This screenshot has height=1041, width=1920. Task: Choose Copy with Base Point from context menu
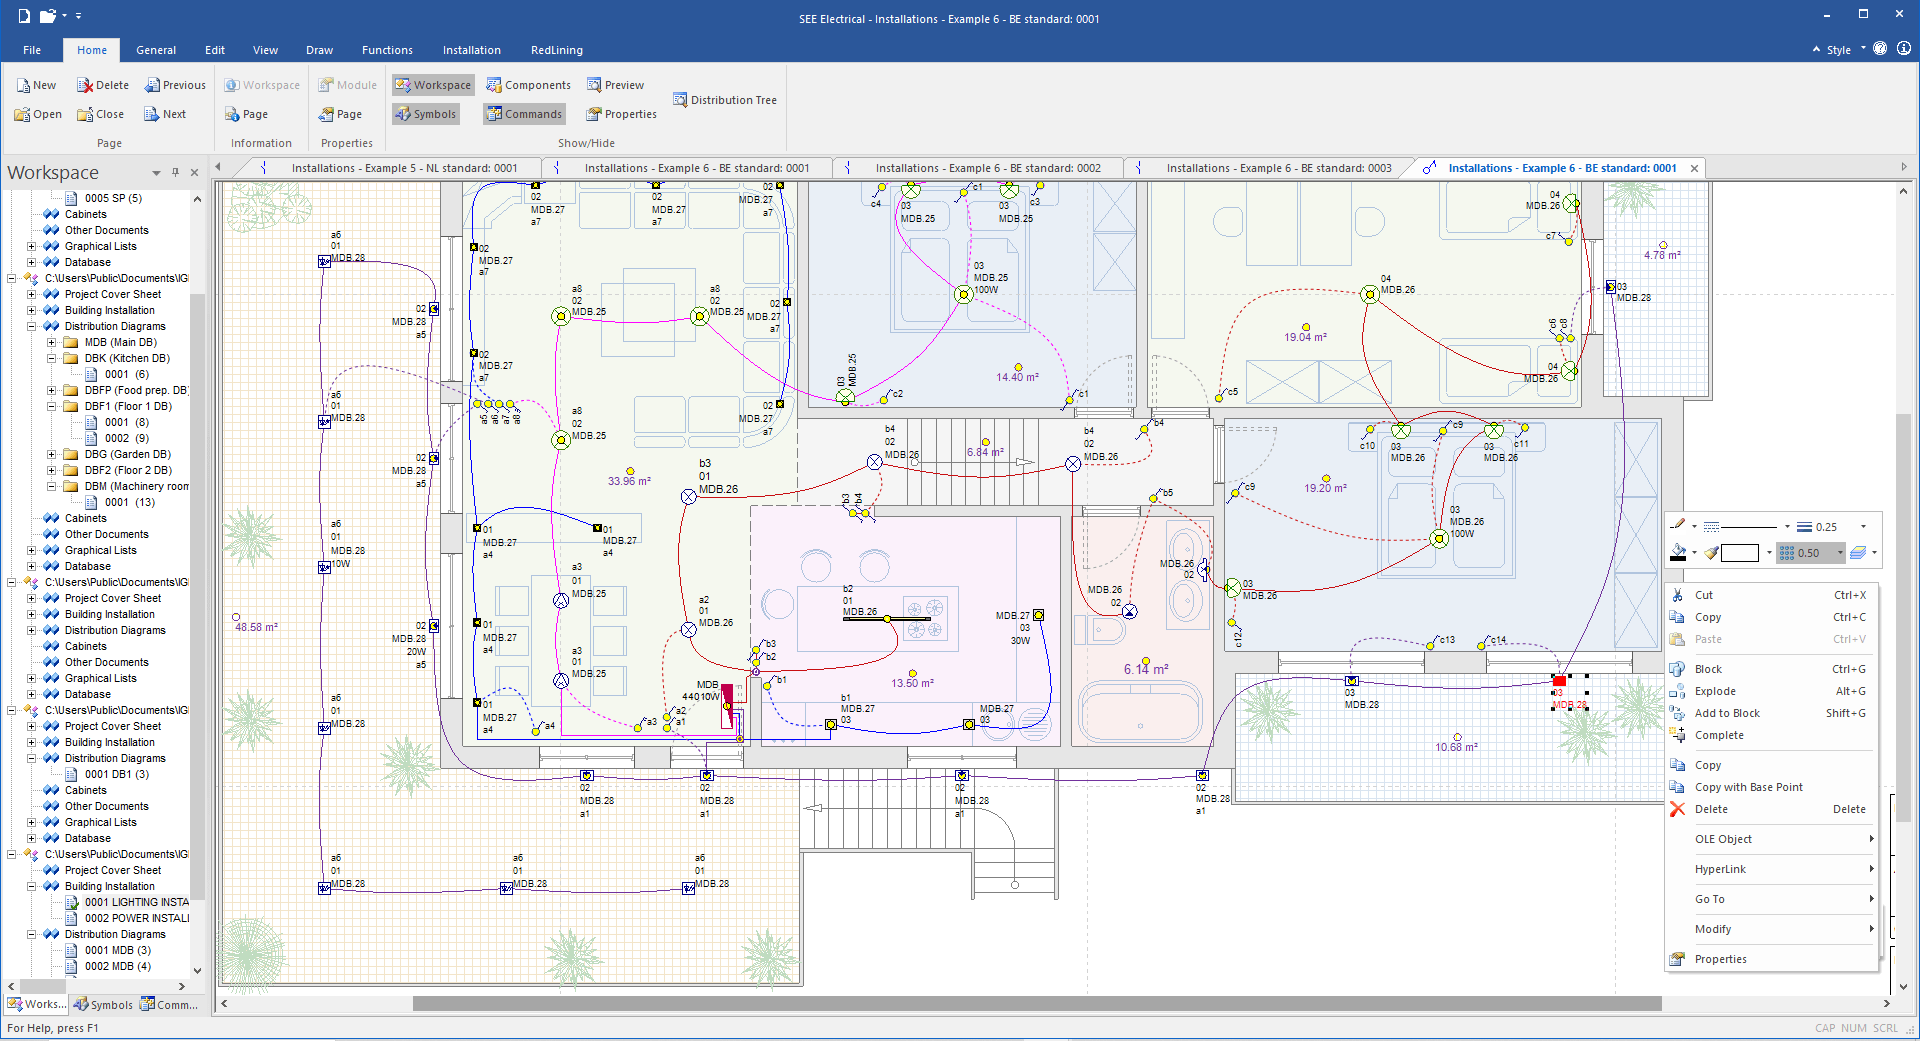[1748, 787]
